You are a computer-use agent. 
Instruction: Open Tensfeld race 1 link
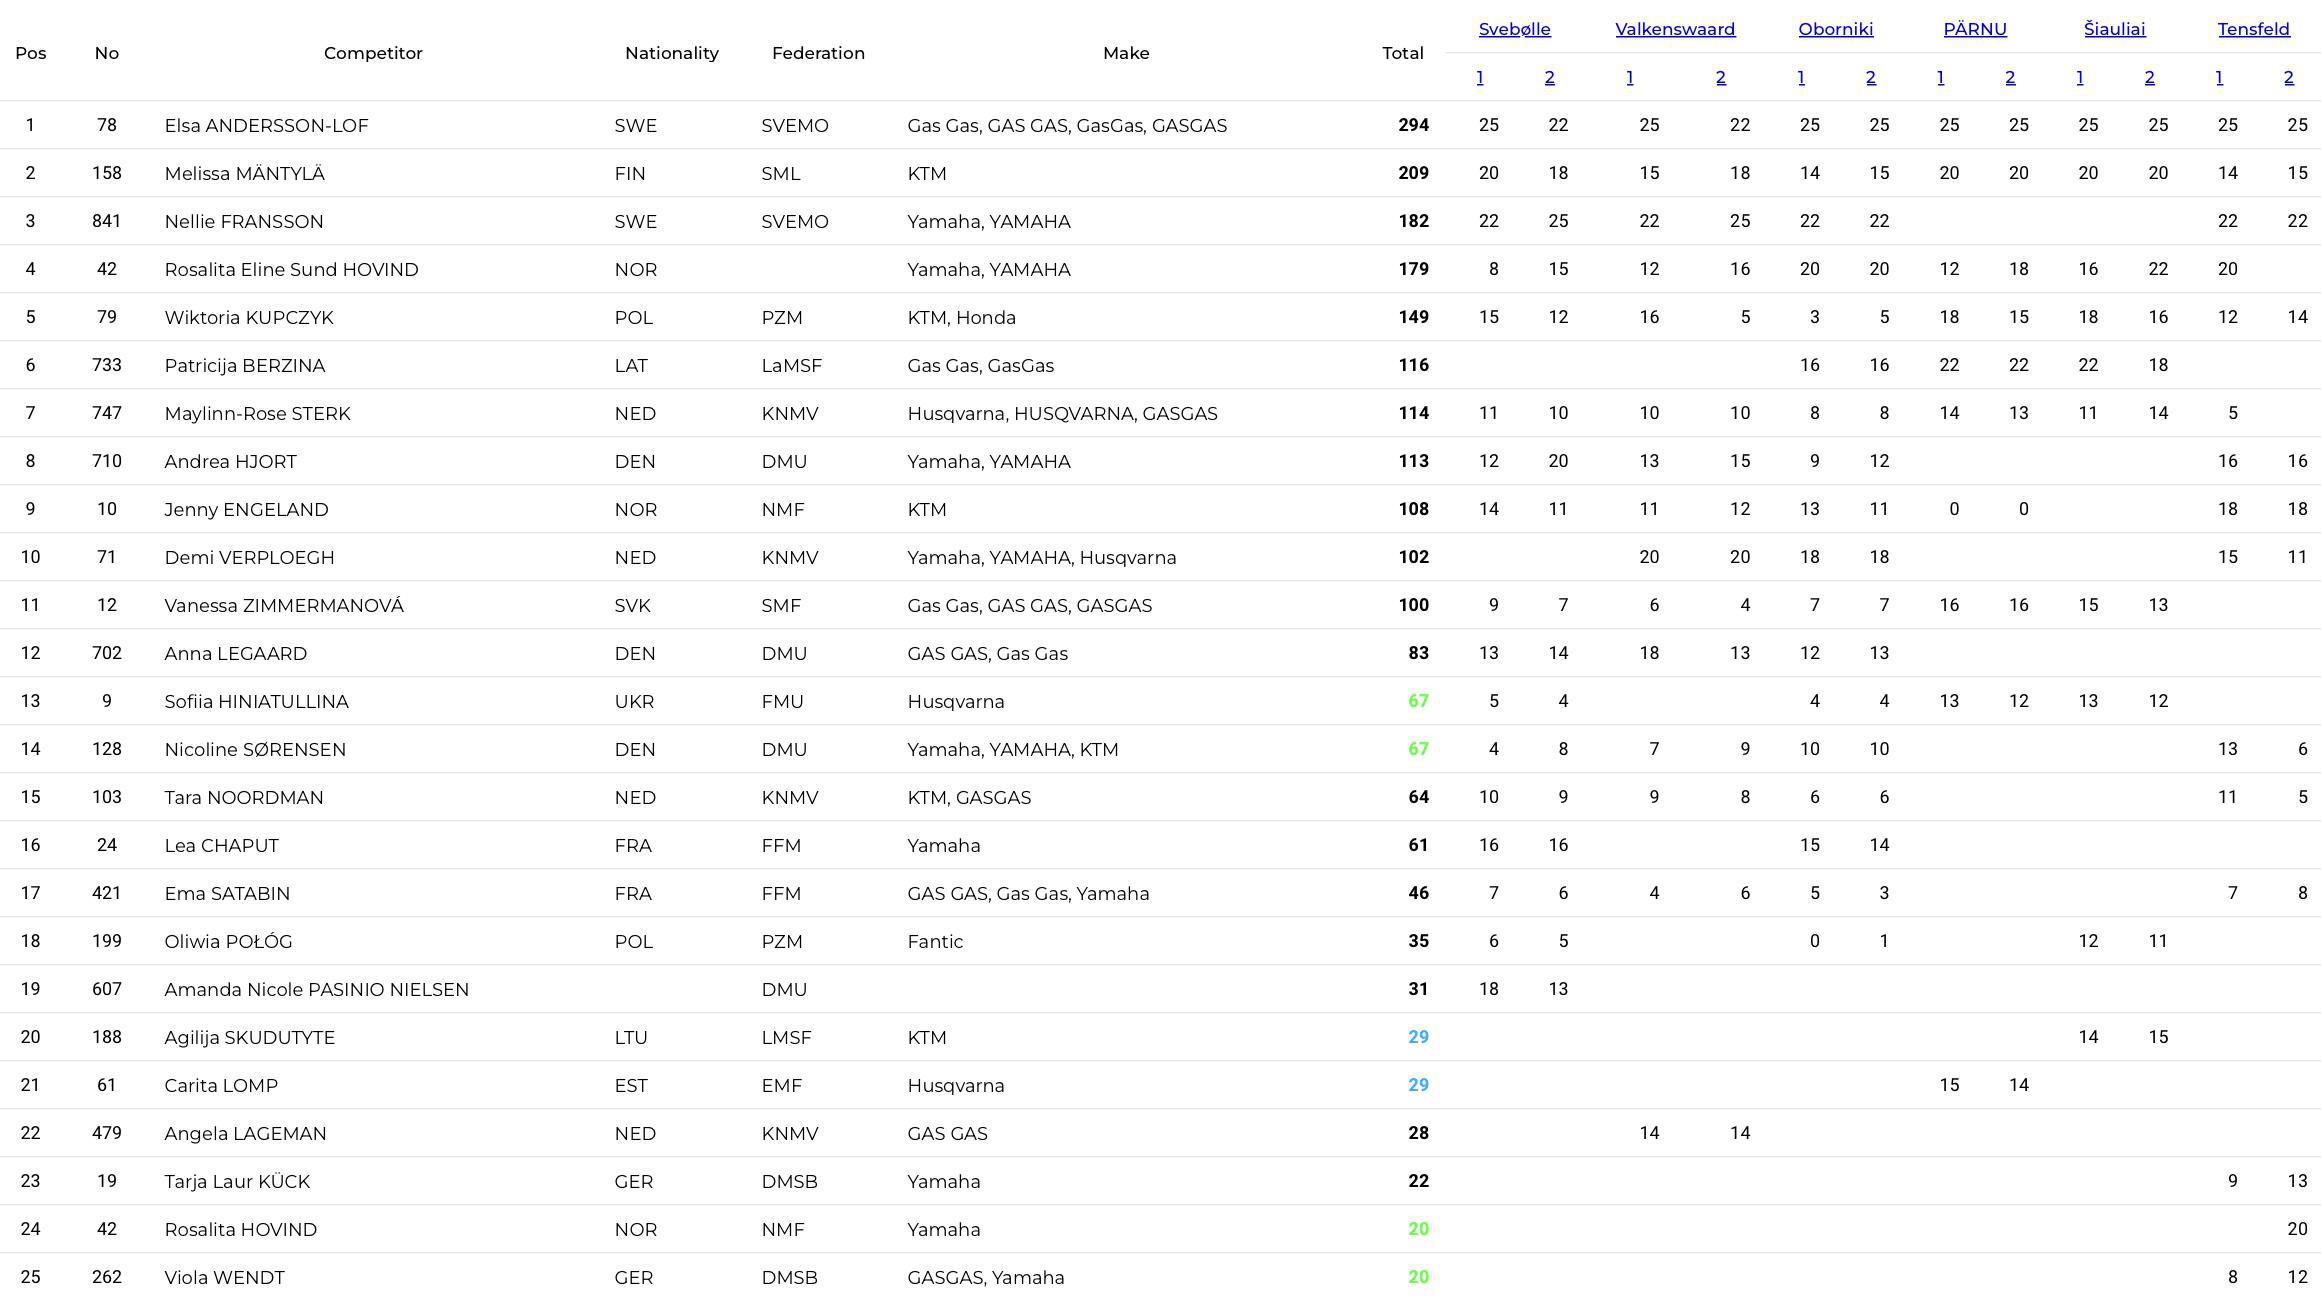[x=2219, y=77]
